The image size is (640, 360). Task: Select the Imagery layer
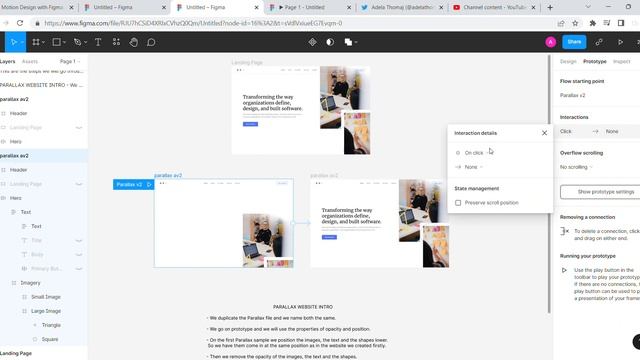click(30, 283)
